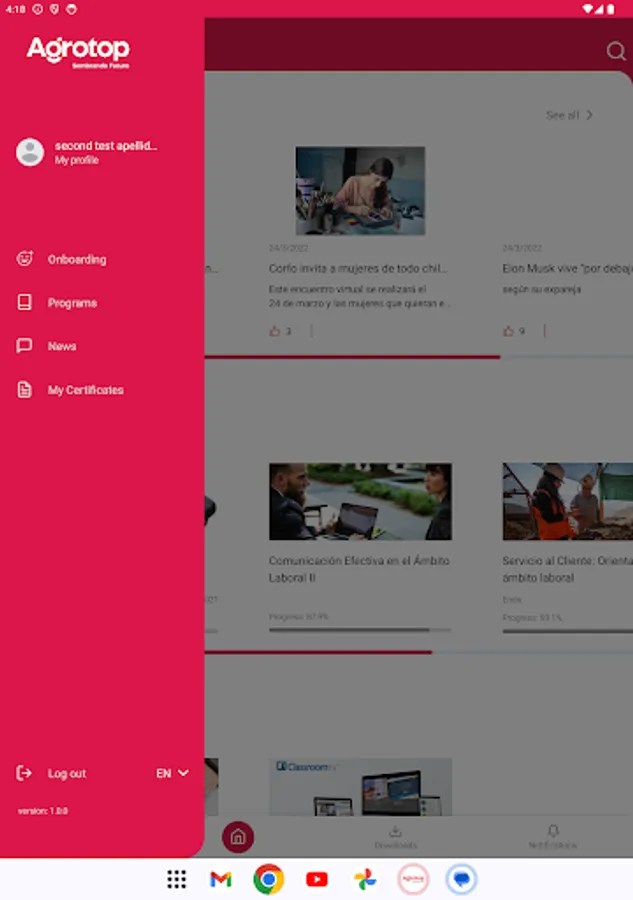Click the version: 1.0.0 text

(43, 811)
